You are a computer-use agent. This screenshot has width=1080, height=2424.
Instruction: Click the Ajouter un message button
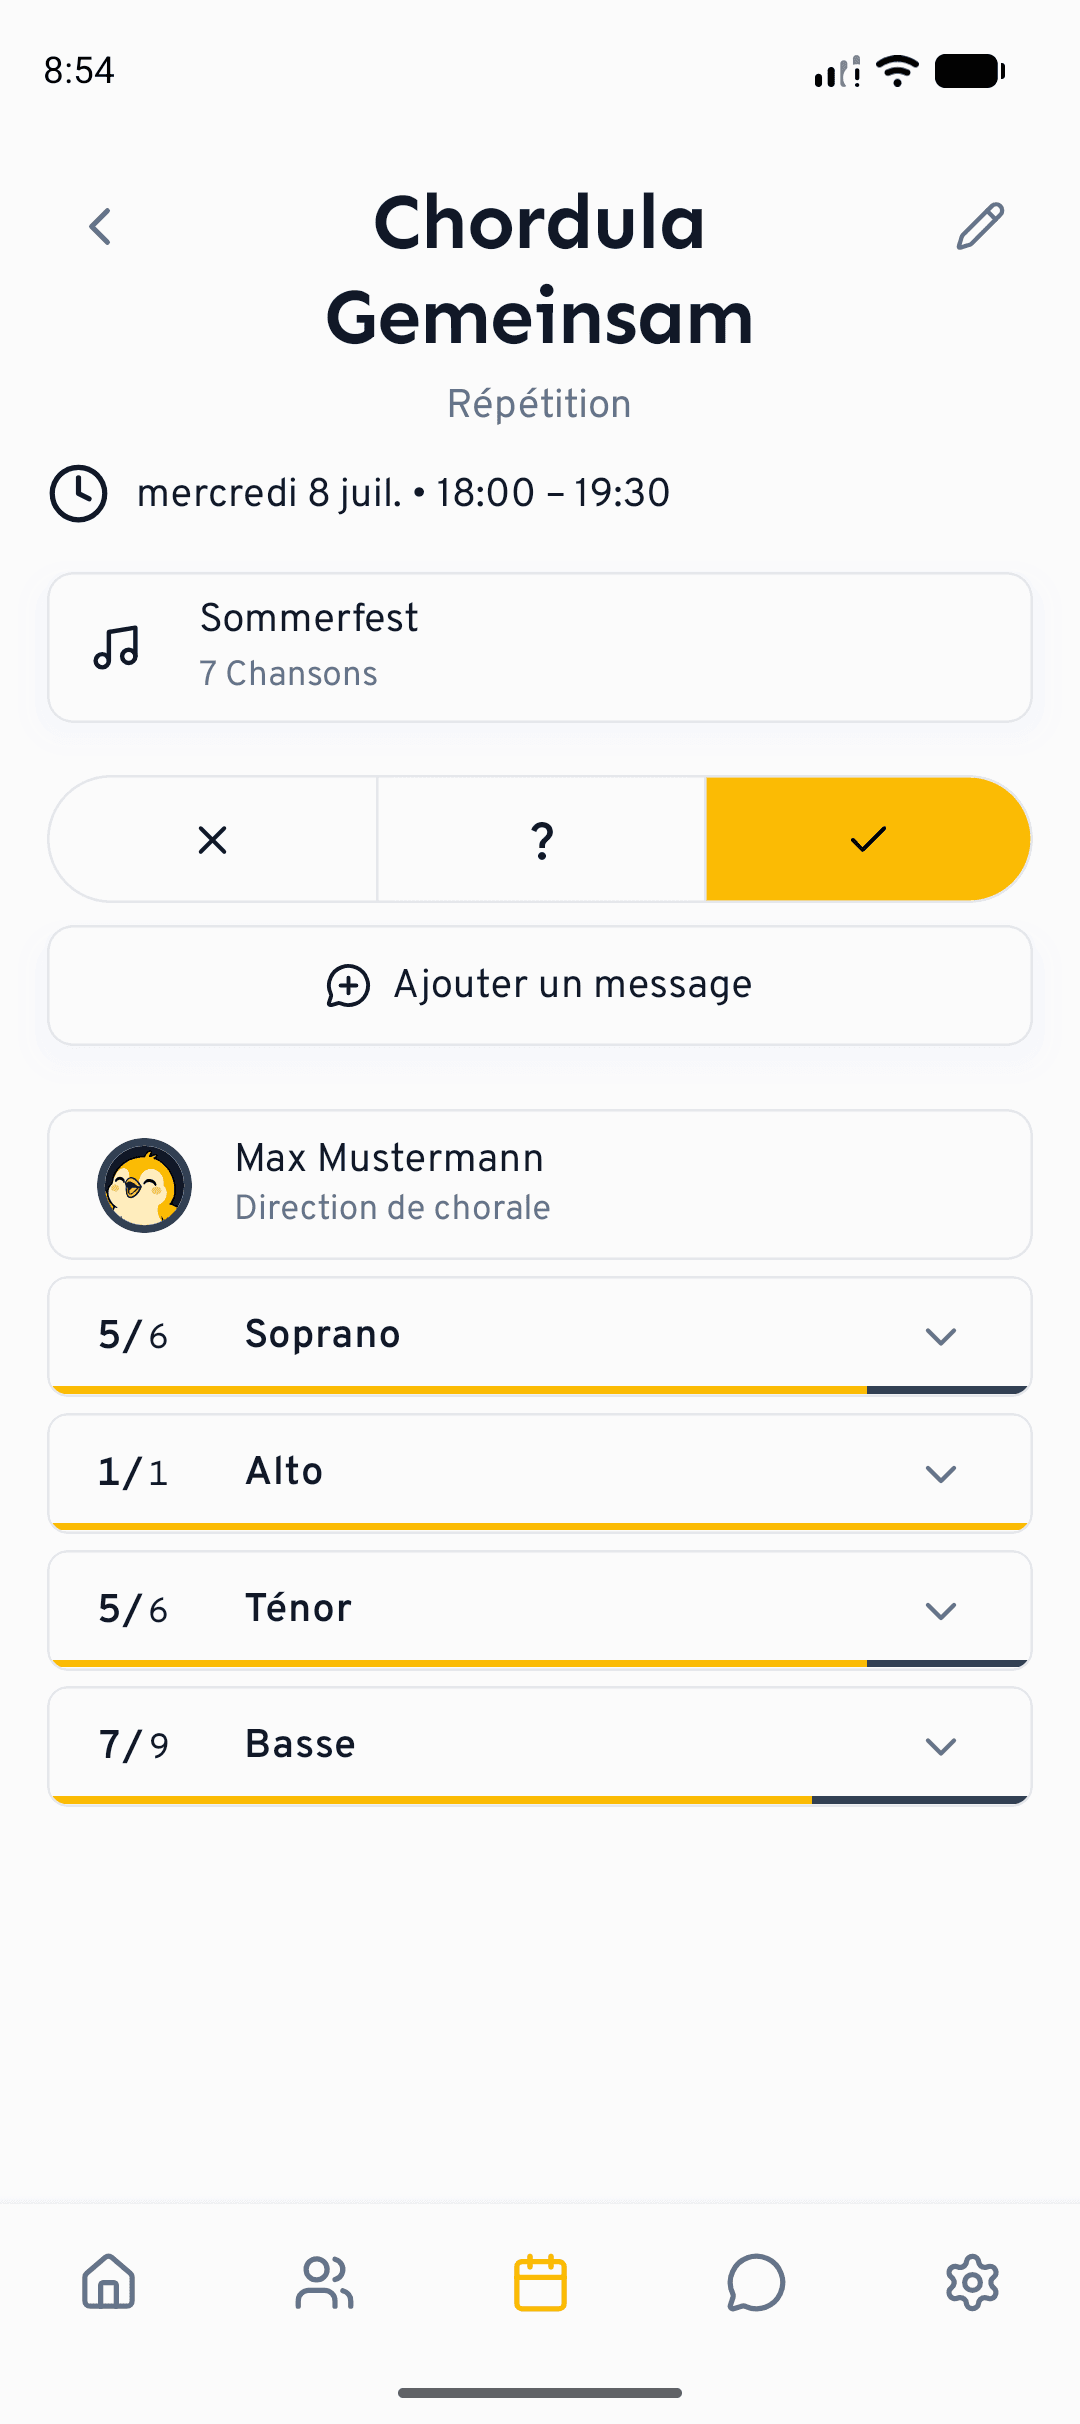[x=540, y=985]
